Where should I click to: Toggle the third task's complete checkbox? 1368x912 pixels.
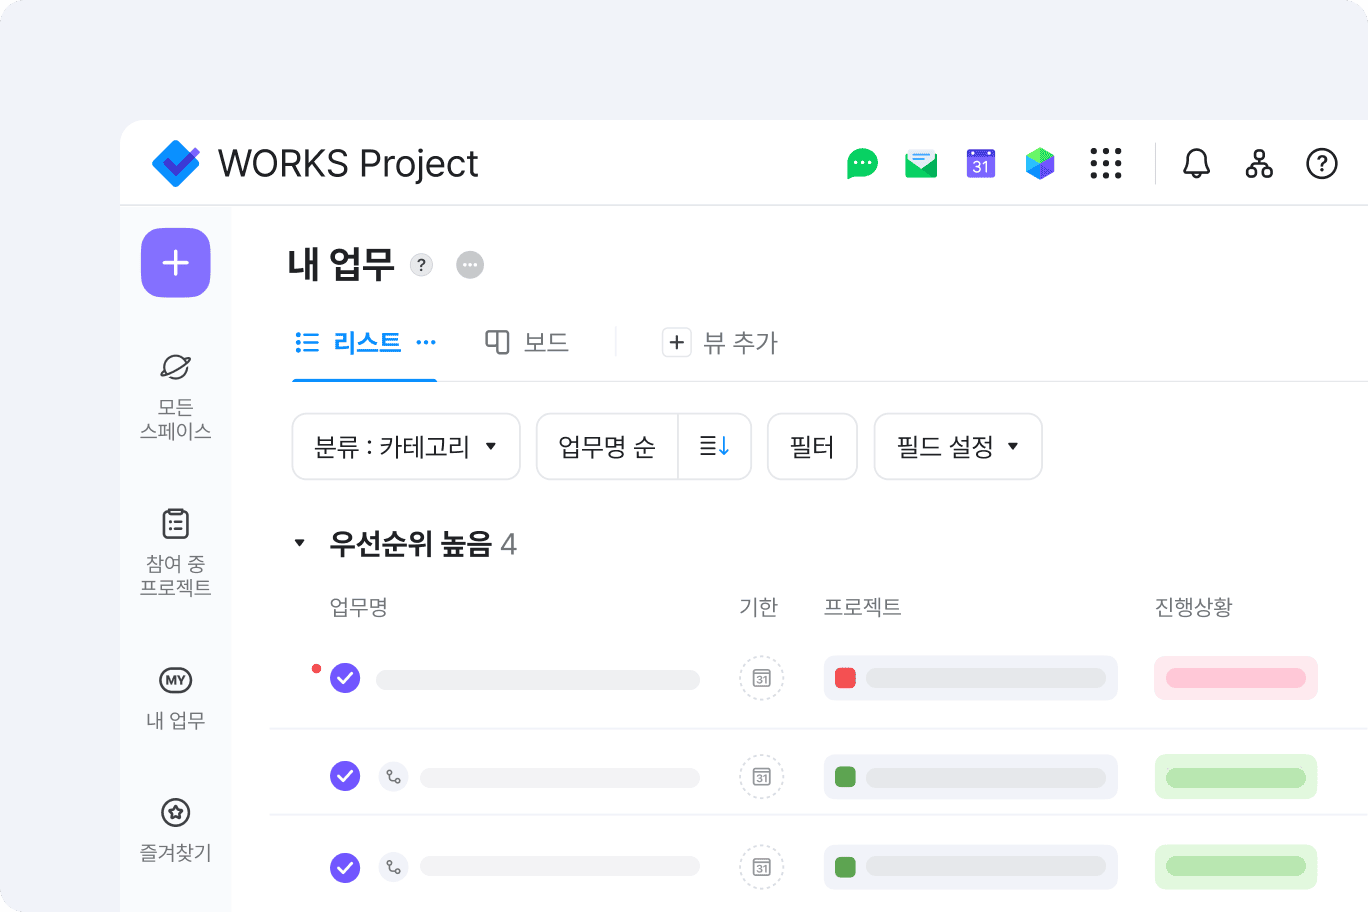[x=345, y=867]
